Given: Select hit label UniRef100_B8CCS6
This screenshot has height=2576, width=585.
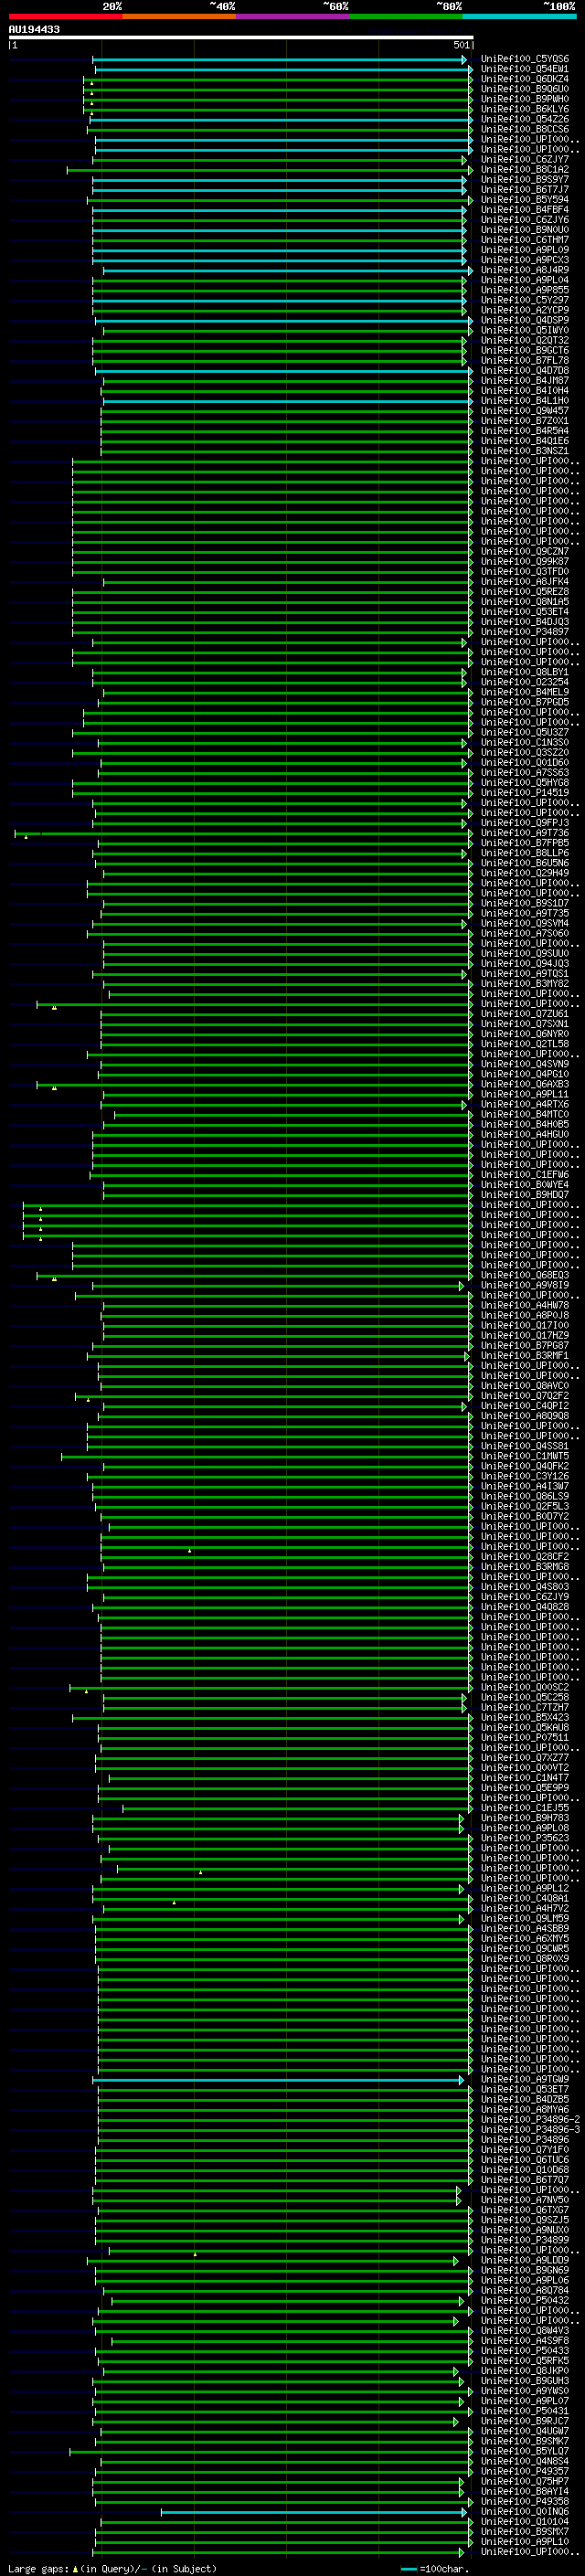Looking at the screenshot, I should pos(524,129).
